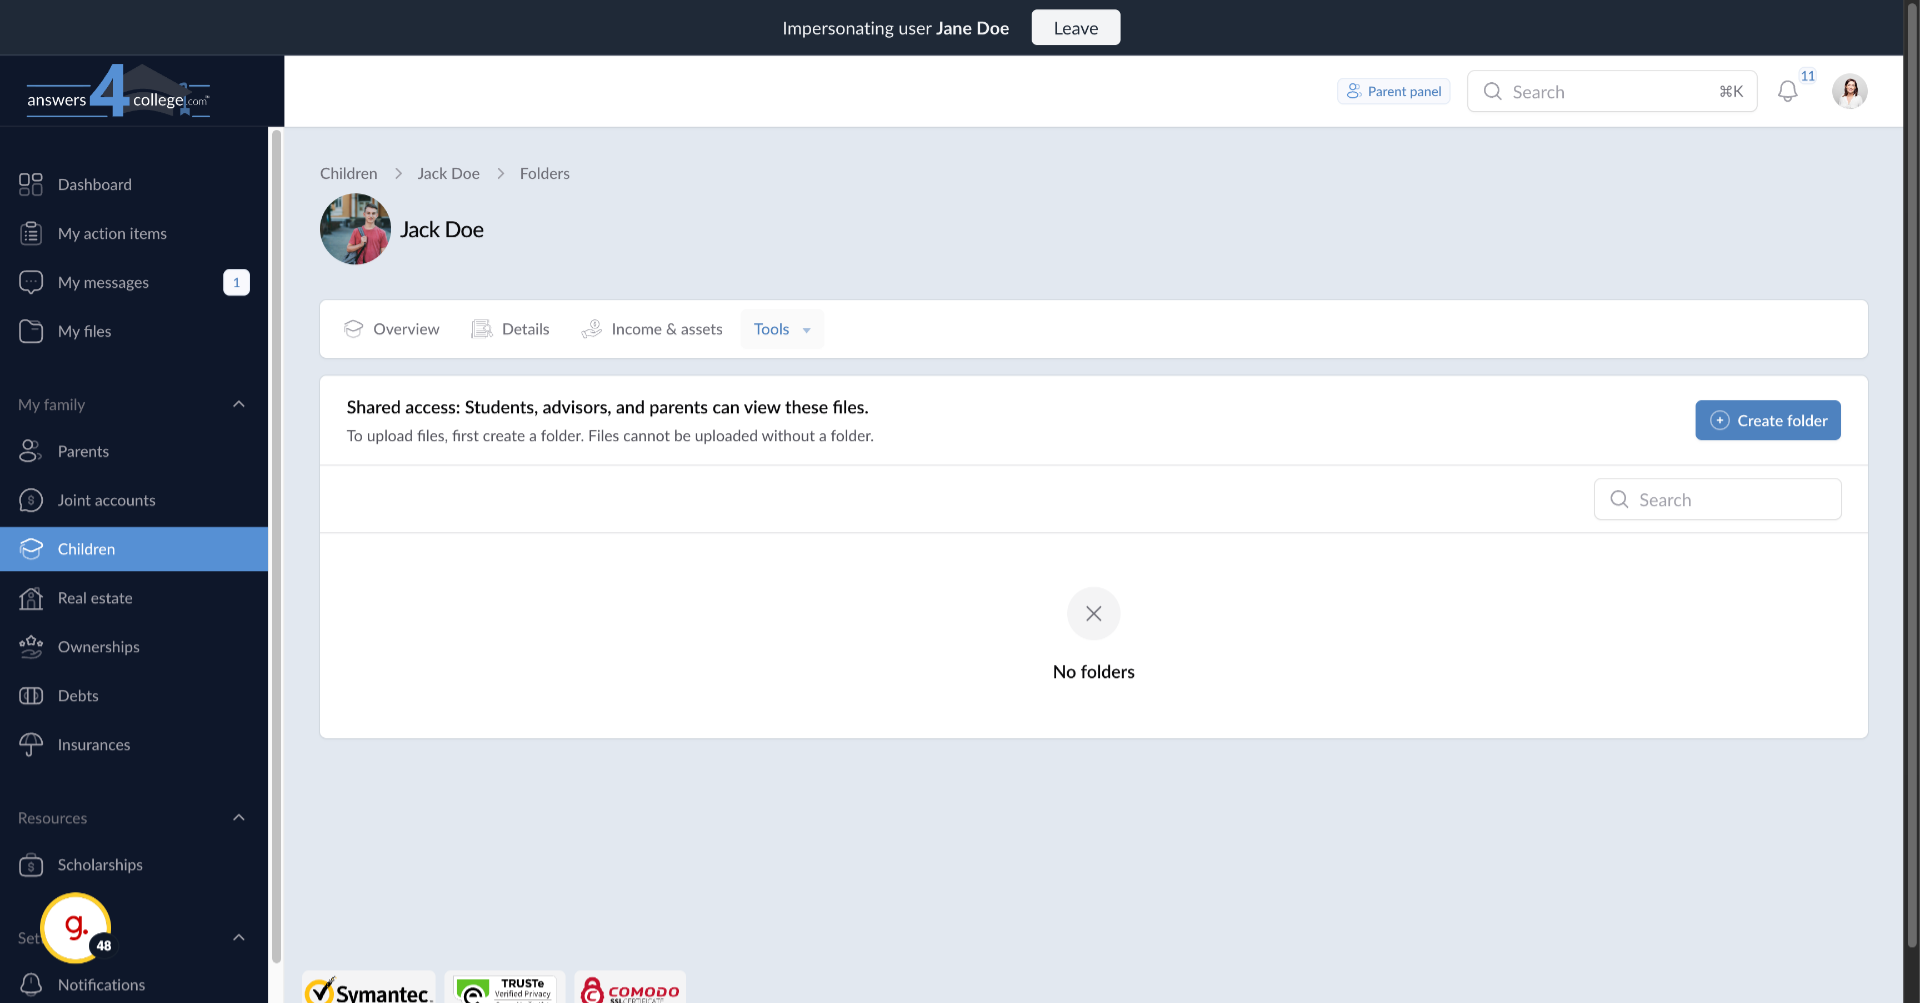Focus the global Search field

tap(1612, 91)
